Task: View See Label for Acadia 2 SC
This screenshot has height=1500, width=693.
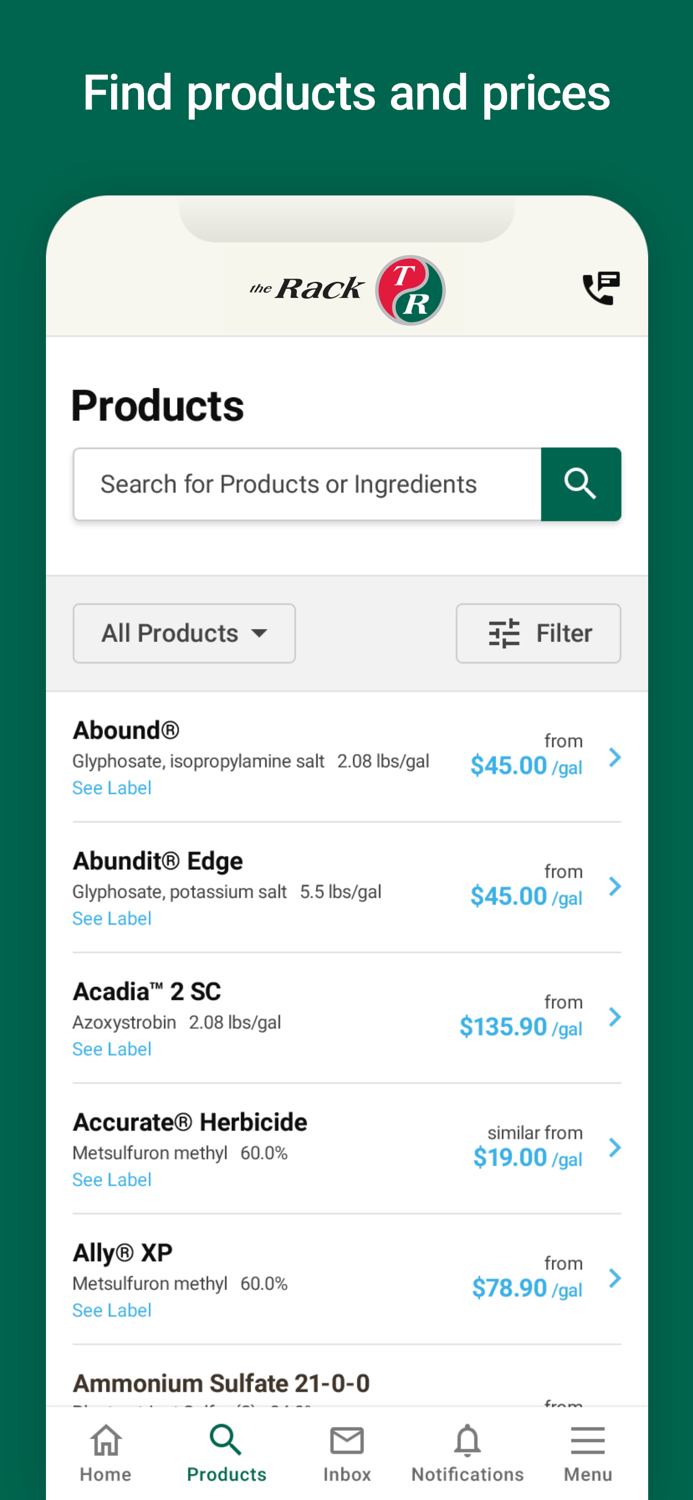Action: (x=112, y=1049)
